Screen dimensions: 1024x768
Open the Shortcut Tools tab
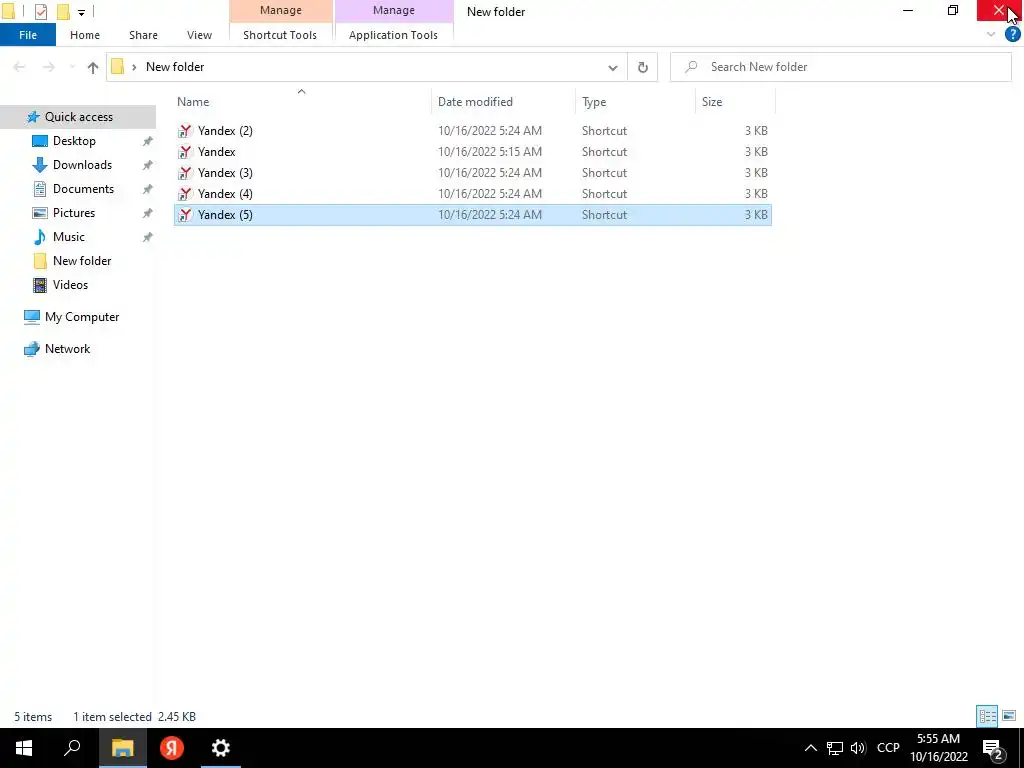click(x=280, y=35)
